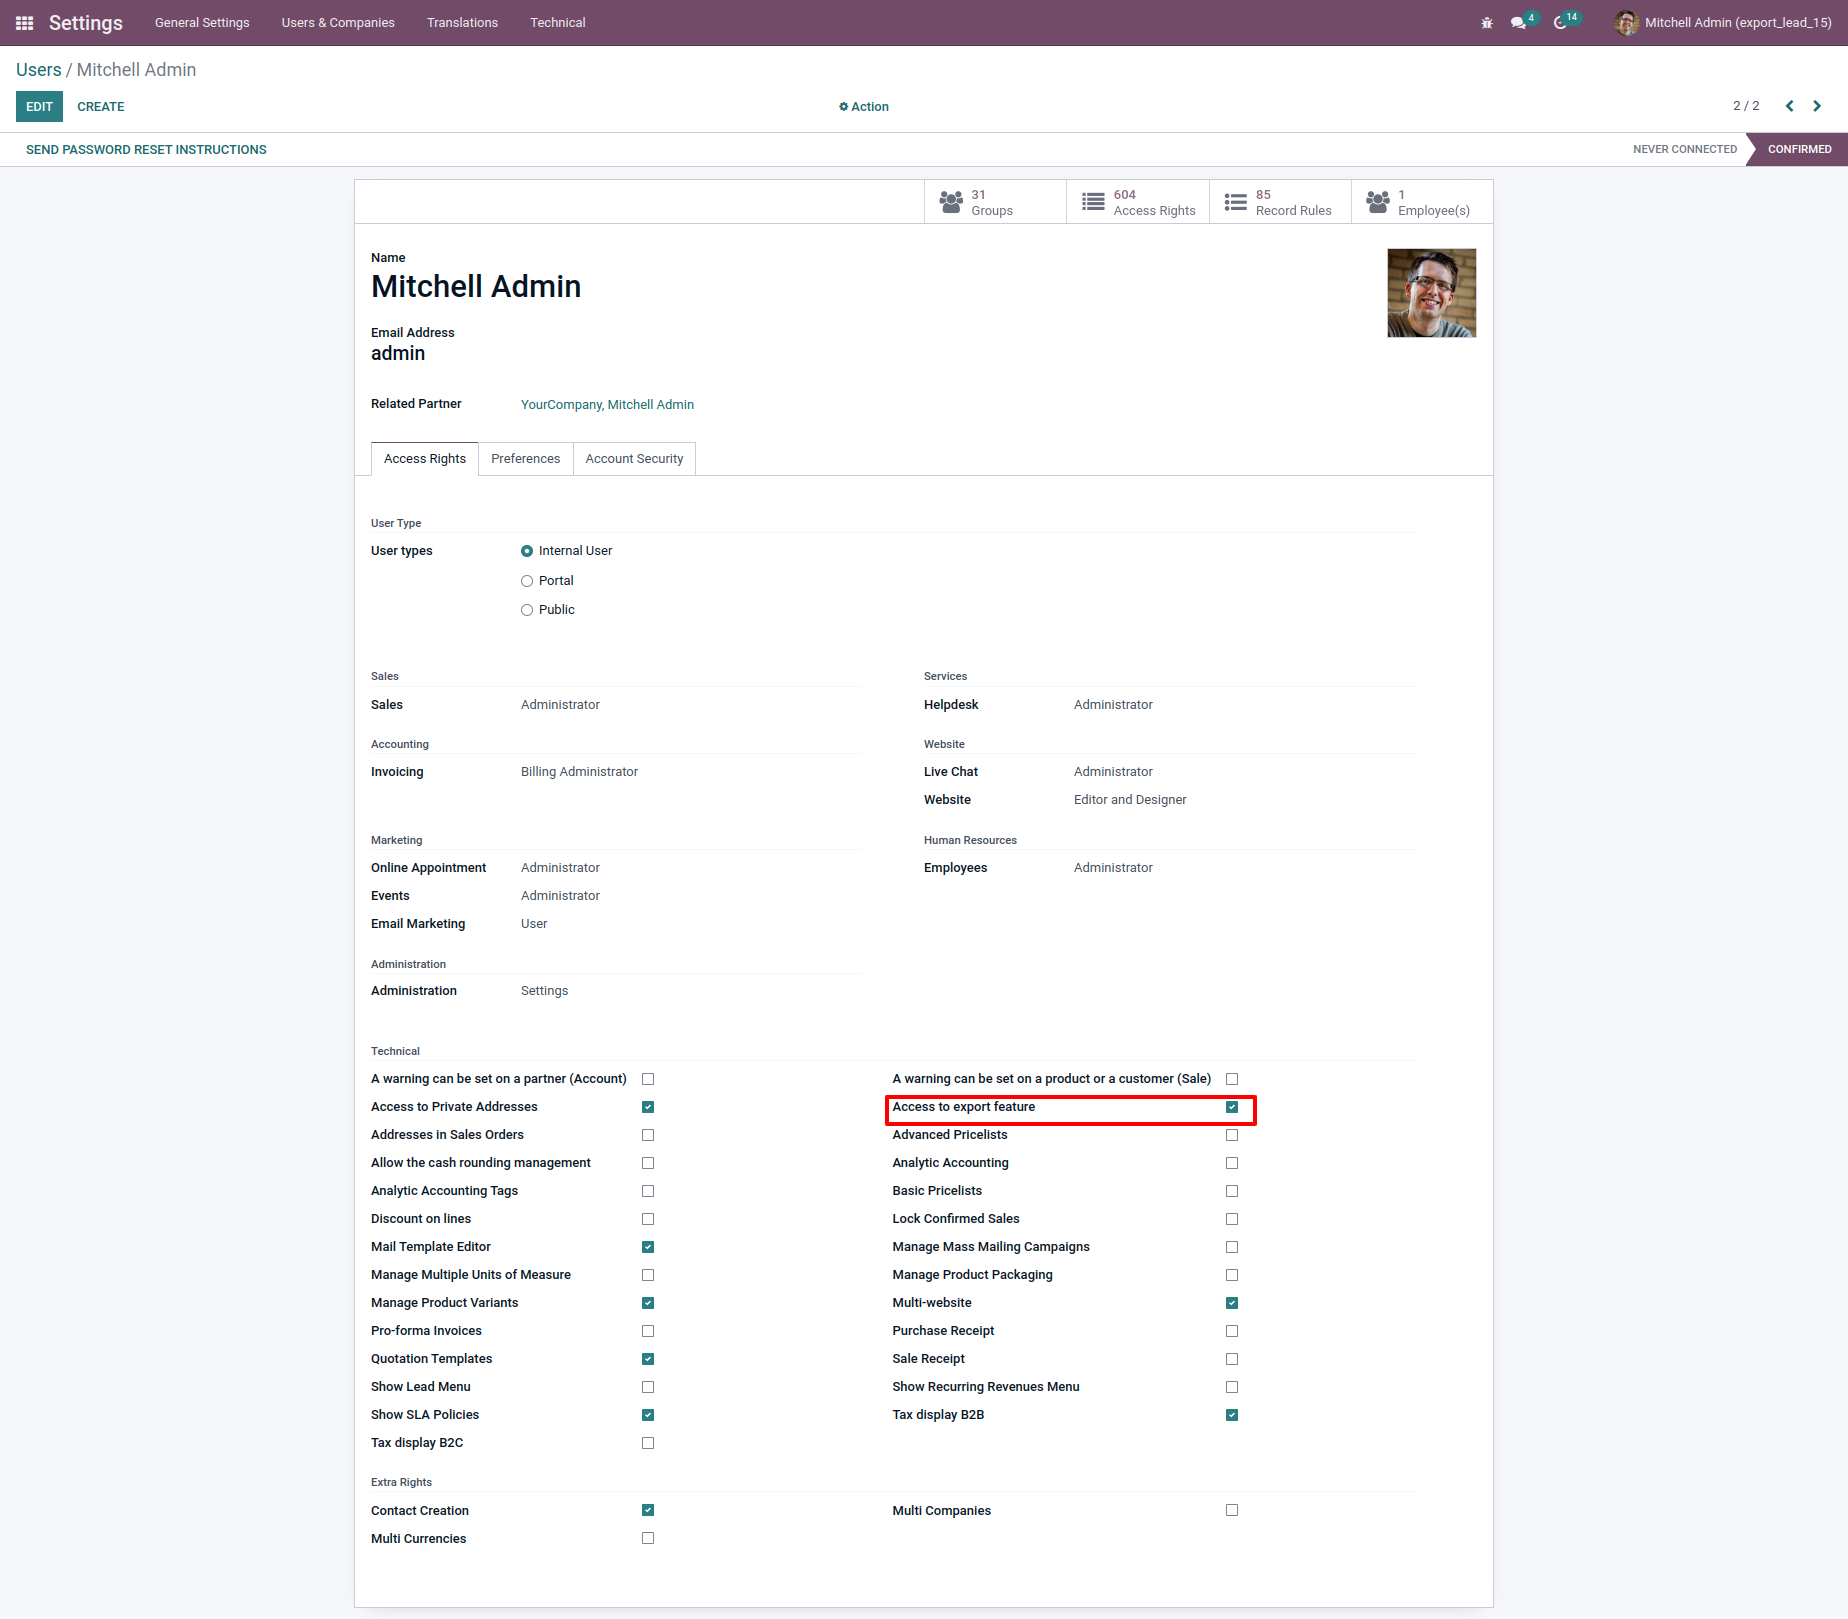Open YourCompany, Mitchell Admin partner link

(607, 404)
